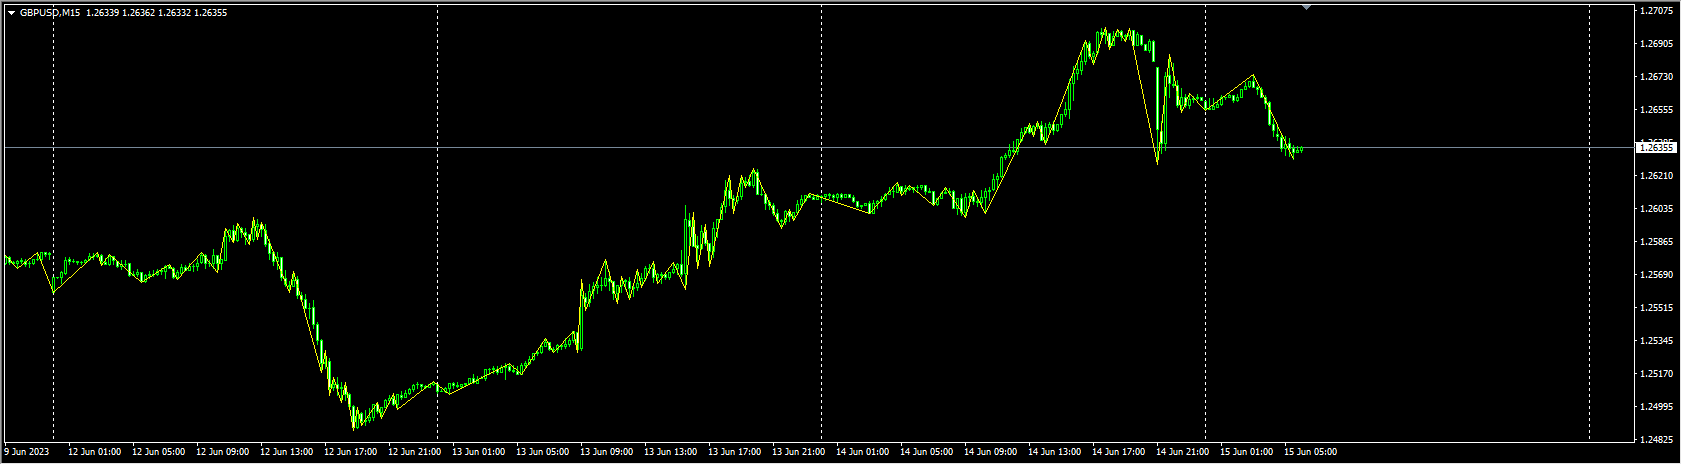Viewport: 1682px width, 465px height.
Task: Click the 12 Jun 05:00 time label
Action: (x=158, y=452)
